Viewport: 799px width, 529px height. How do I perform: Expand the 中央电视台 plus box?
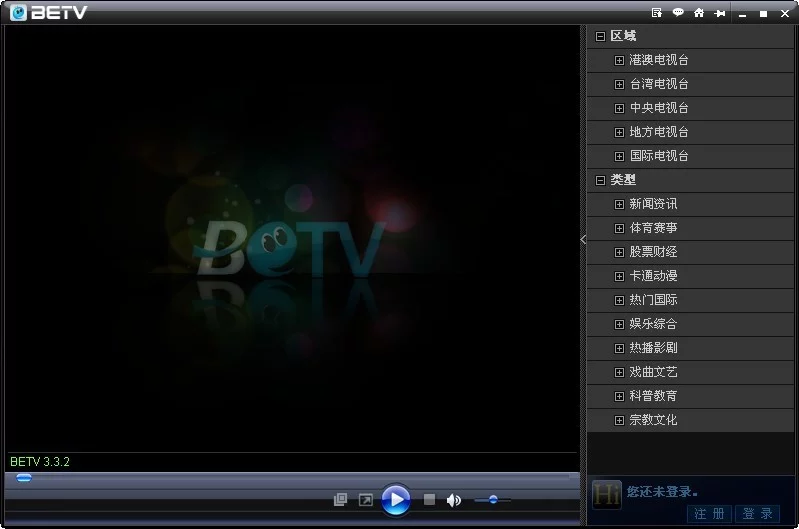[x=619, y=109]
